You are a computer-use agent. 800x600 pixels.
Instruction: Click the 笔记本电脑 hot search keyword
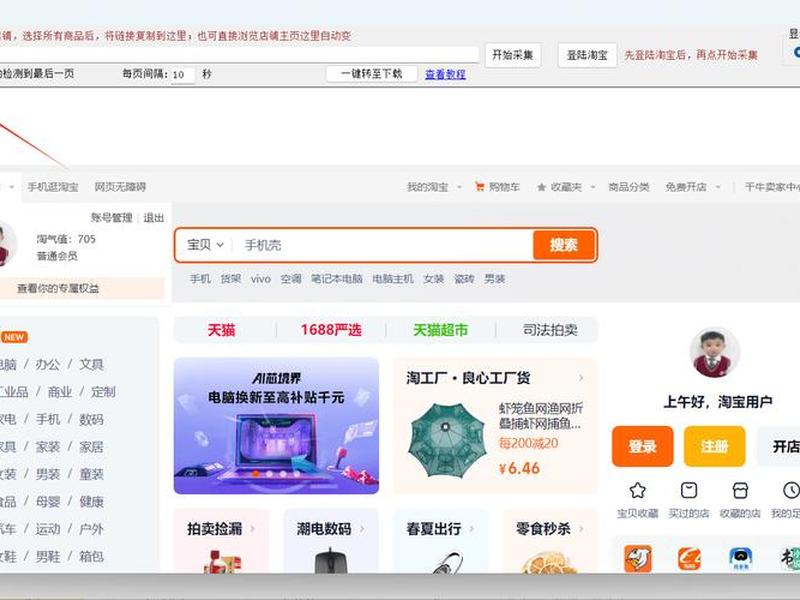pos(337,279)
